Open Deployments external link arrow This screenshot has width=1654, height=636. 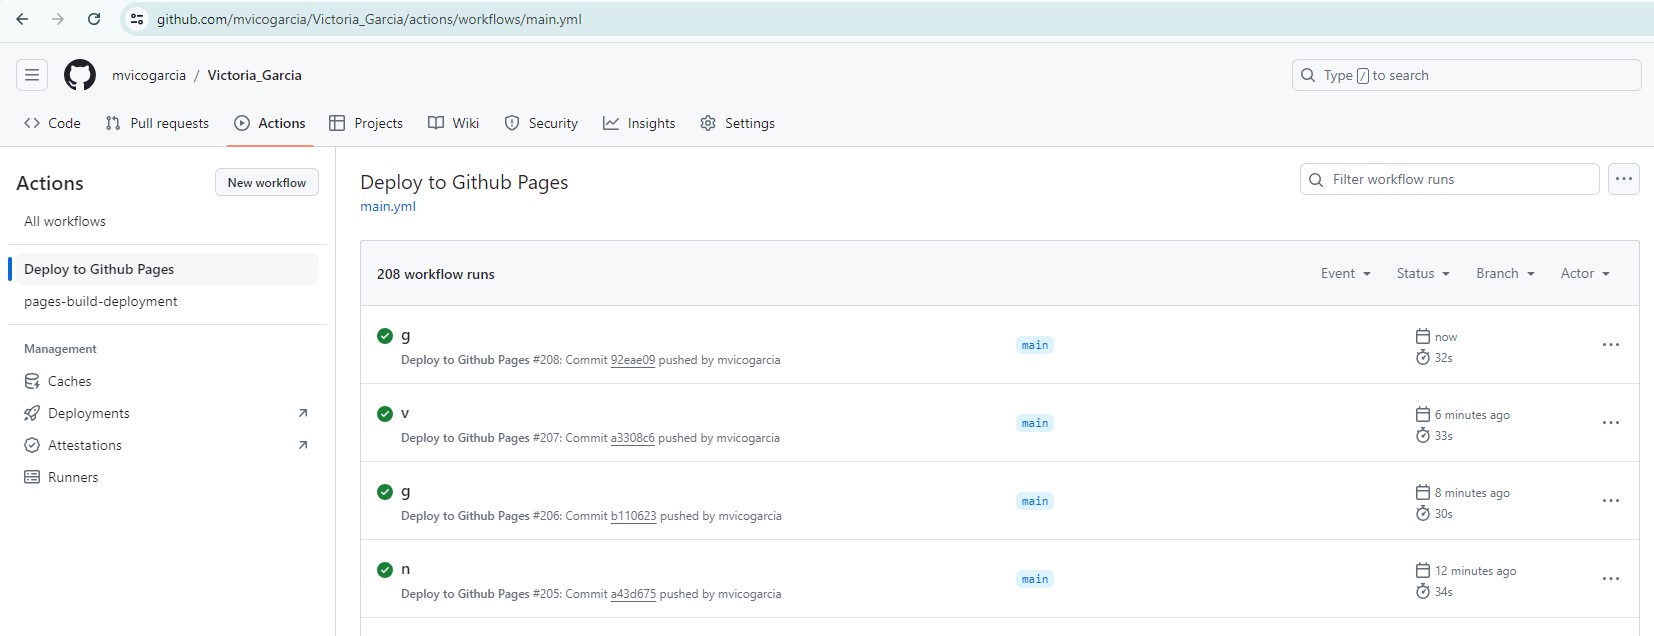coord(303,413)
